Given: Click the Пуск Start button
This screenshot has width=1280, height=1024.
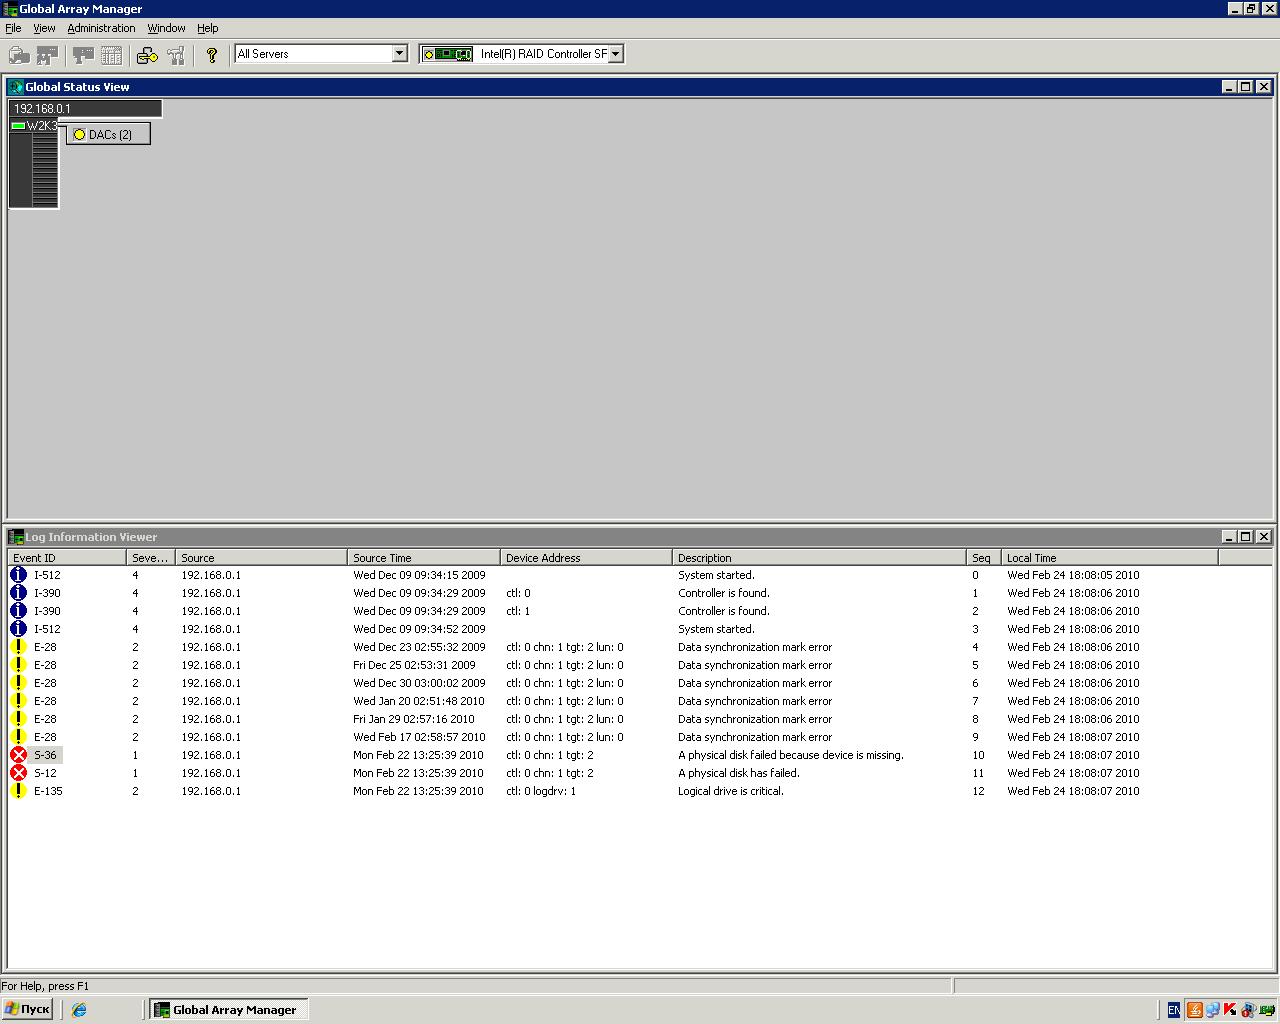Looking at the screenshot, I should [28, 1010].
